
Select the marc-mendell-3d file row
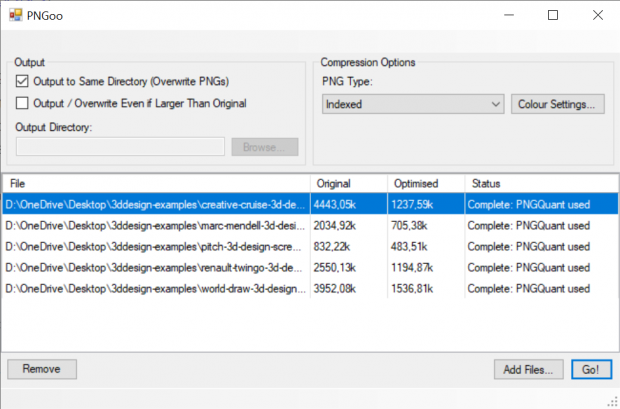click(155, 226)
